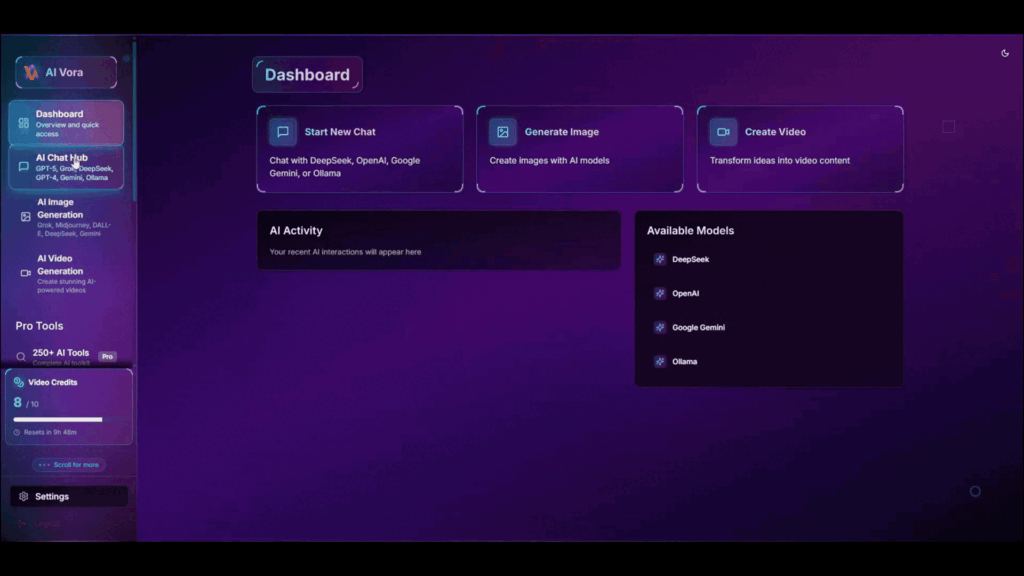Viewport: 1024px width, 576px height.
Task: Click the Start New Chat card icon
Action: pos(283,132)
